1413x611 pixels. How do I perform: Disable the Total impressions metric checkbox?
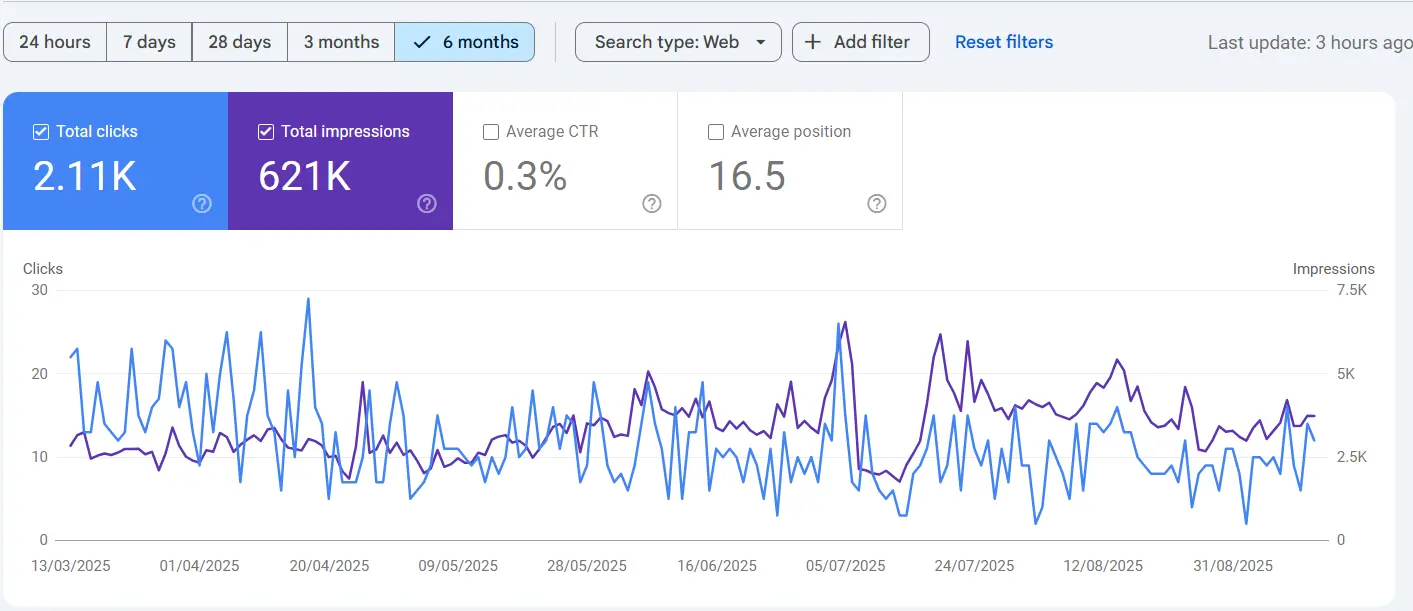click(x=266, y=131)
